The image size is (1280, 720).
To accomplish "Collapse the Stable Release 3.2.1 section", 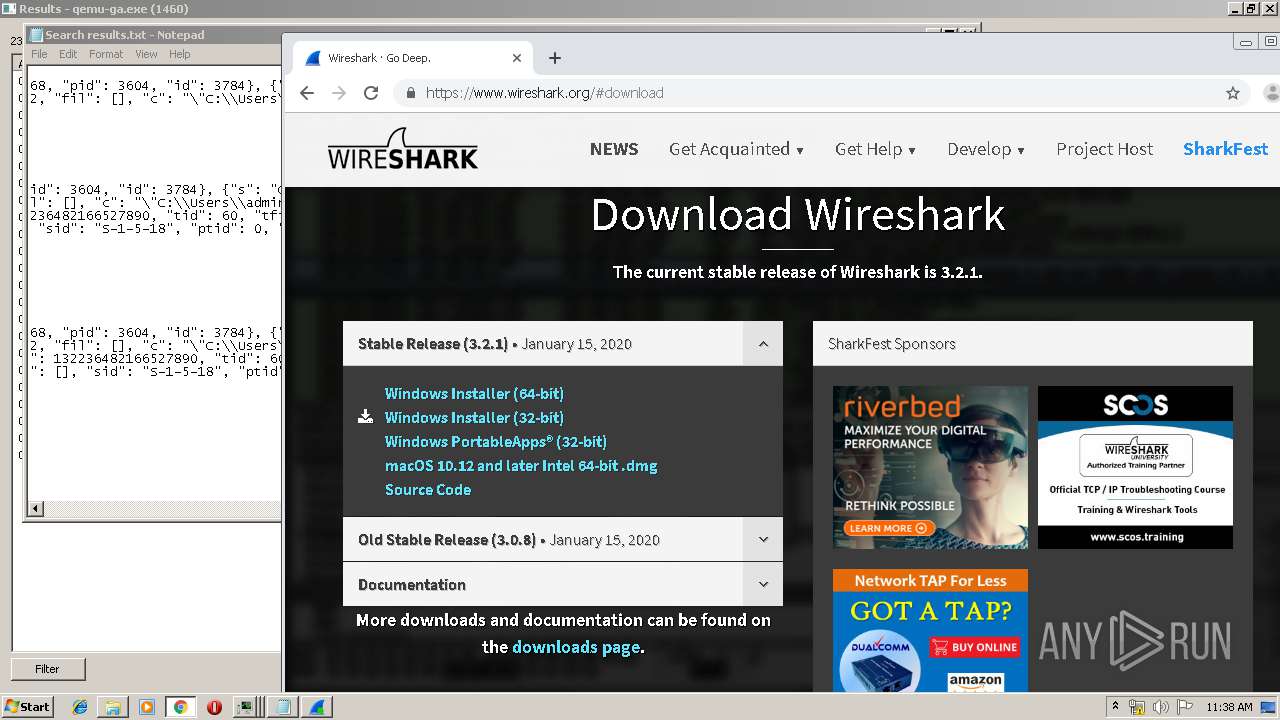I will click(x=763, y=344).
